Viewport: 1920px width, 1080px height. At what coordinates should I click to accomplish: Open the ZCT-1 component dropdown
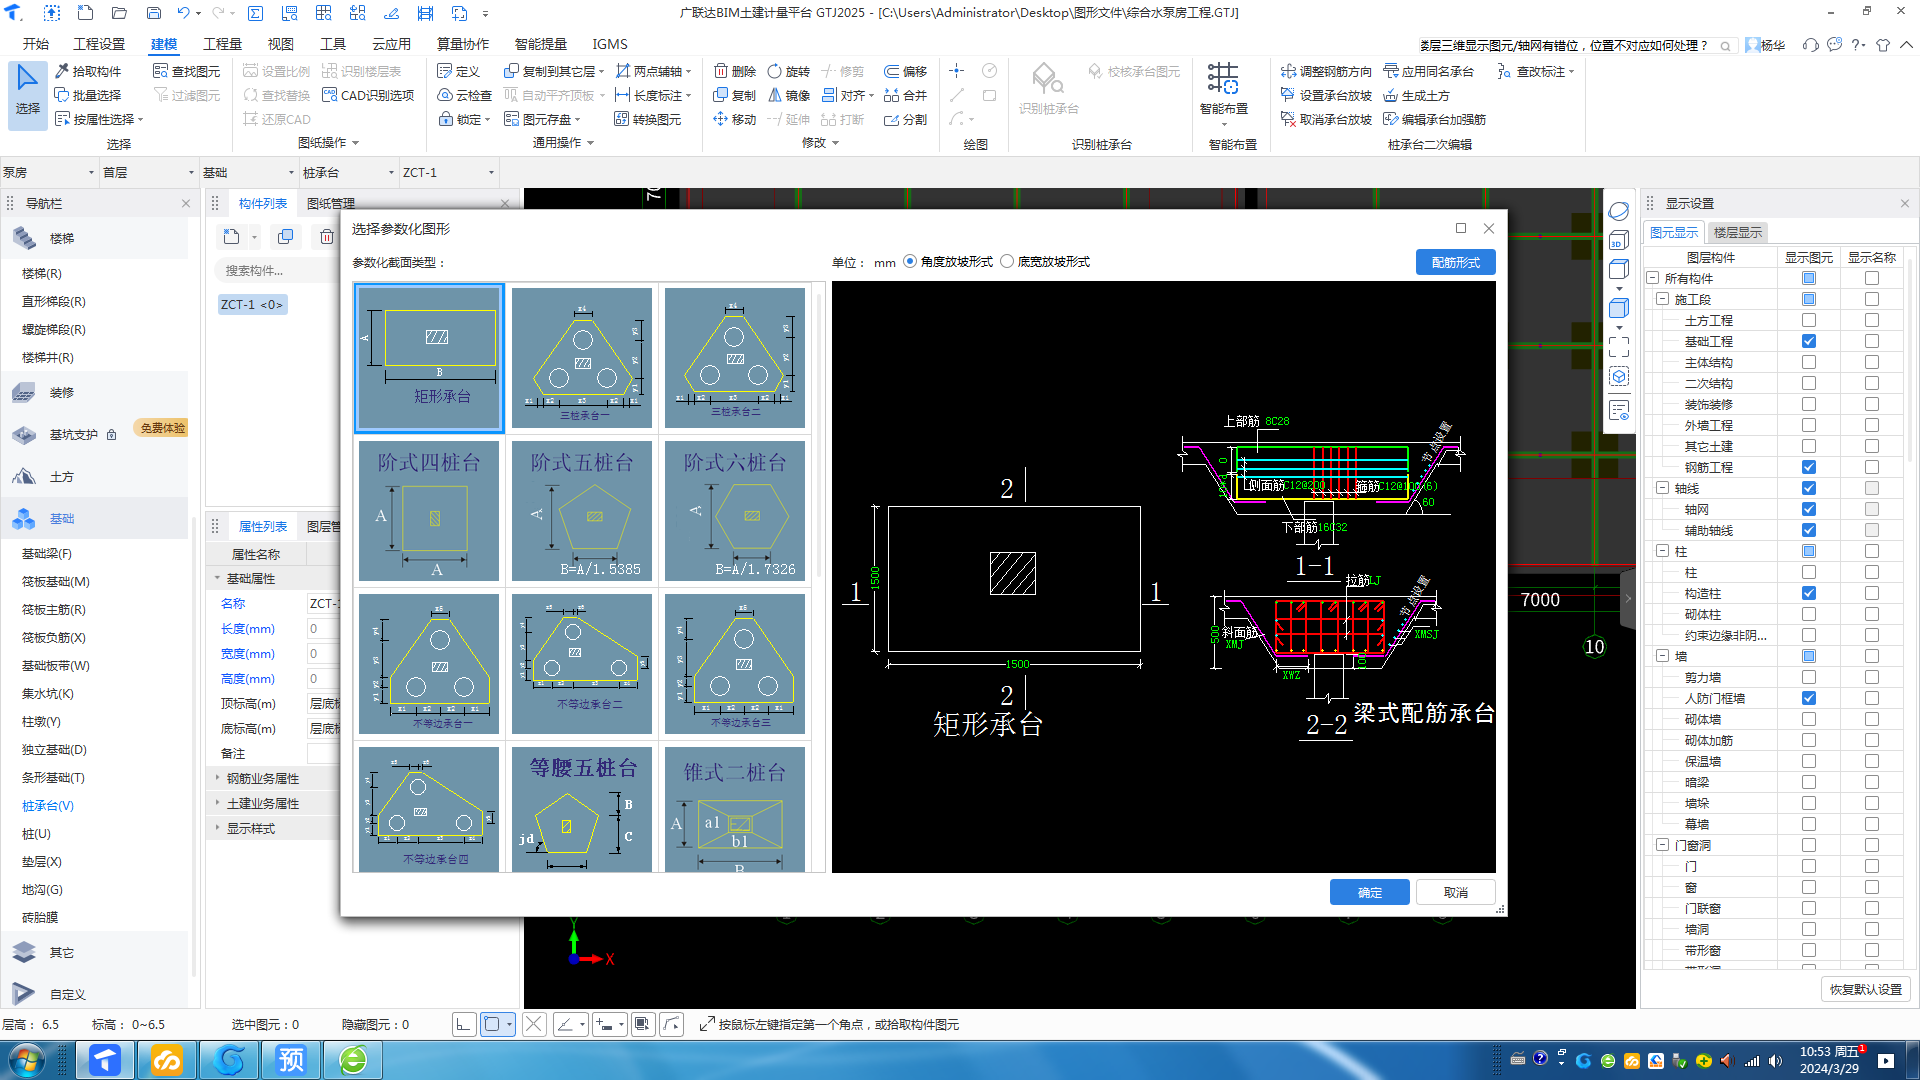click(448, 172)
